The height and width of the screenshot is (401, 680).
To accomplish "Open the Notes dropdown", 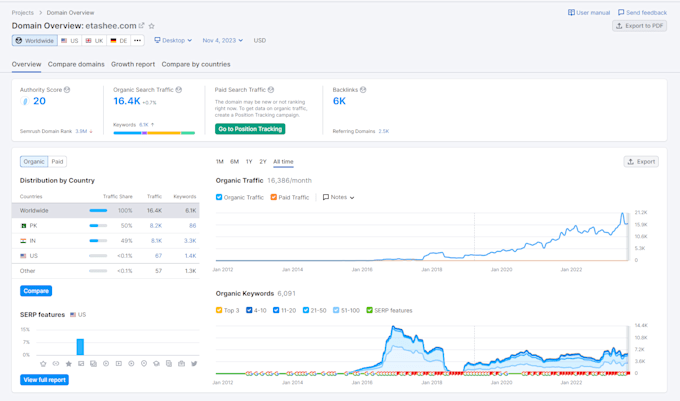I will (x=338, y=197).
